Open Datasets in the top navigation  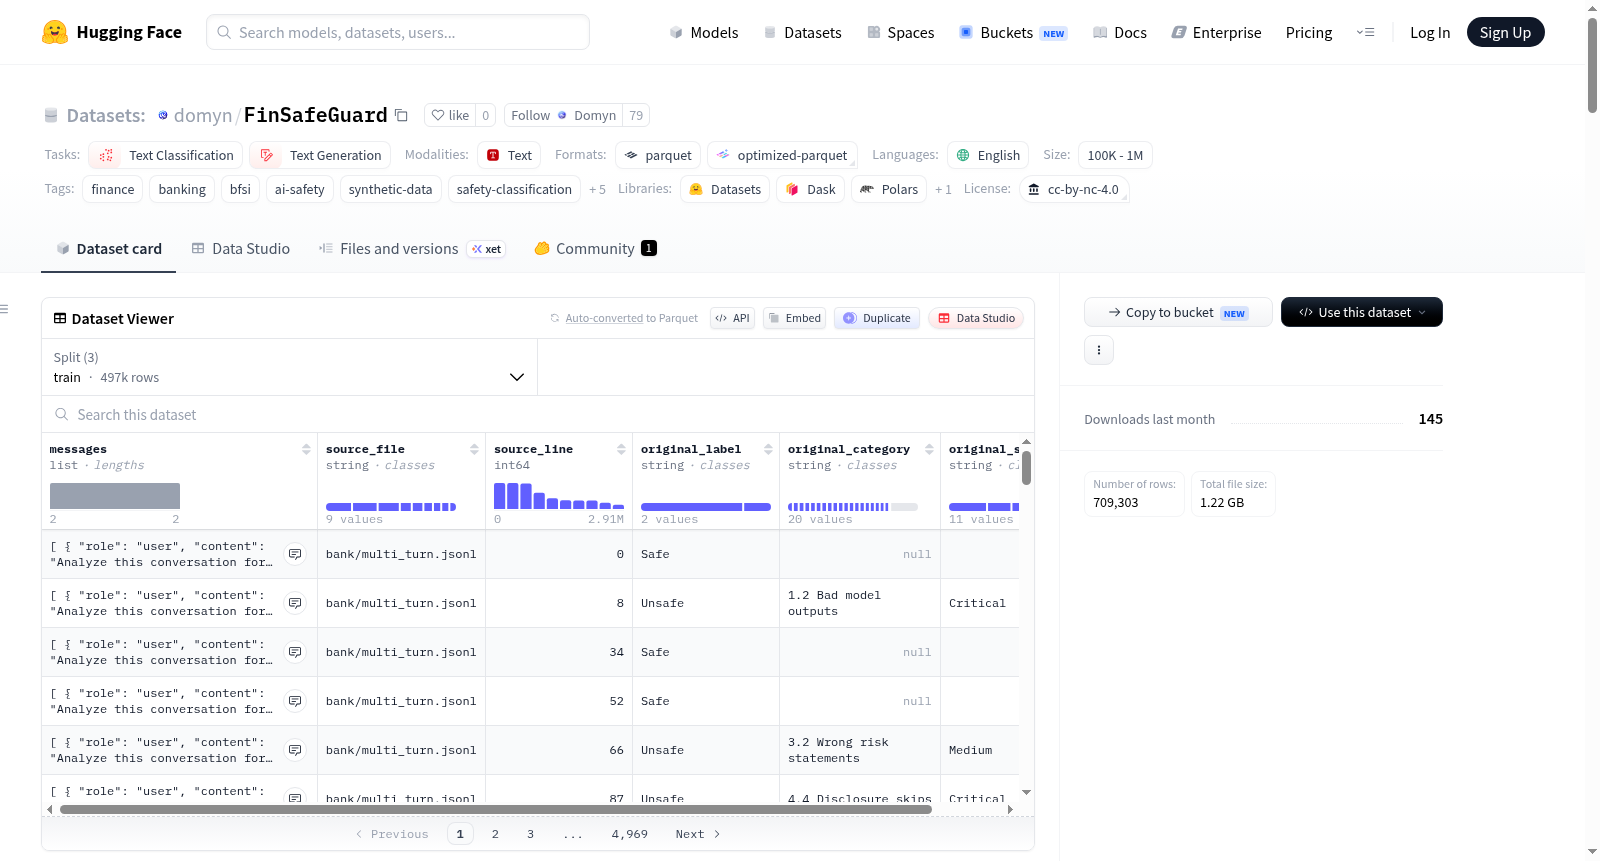[802, 32]
